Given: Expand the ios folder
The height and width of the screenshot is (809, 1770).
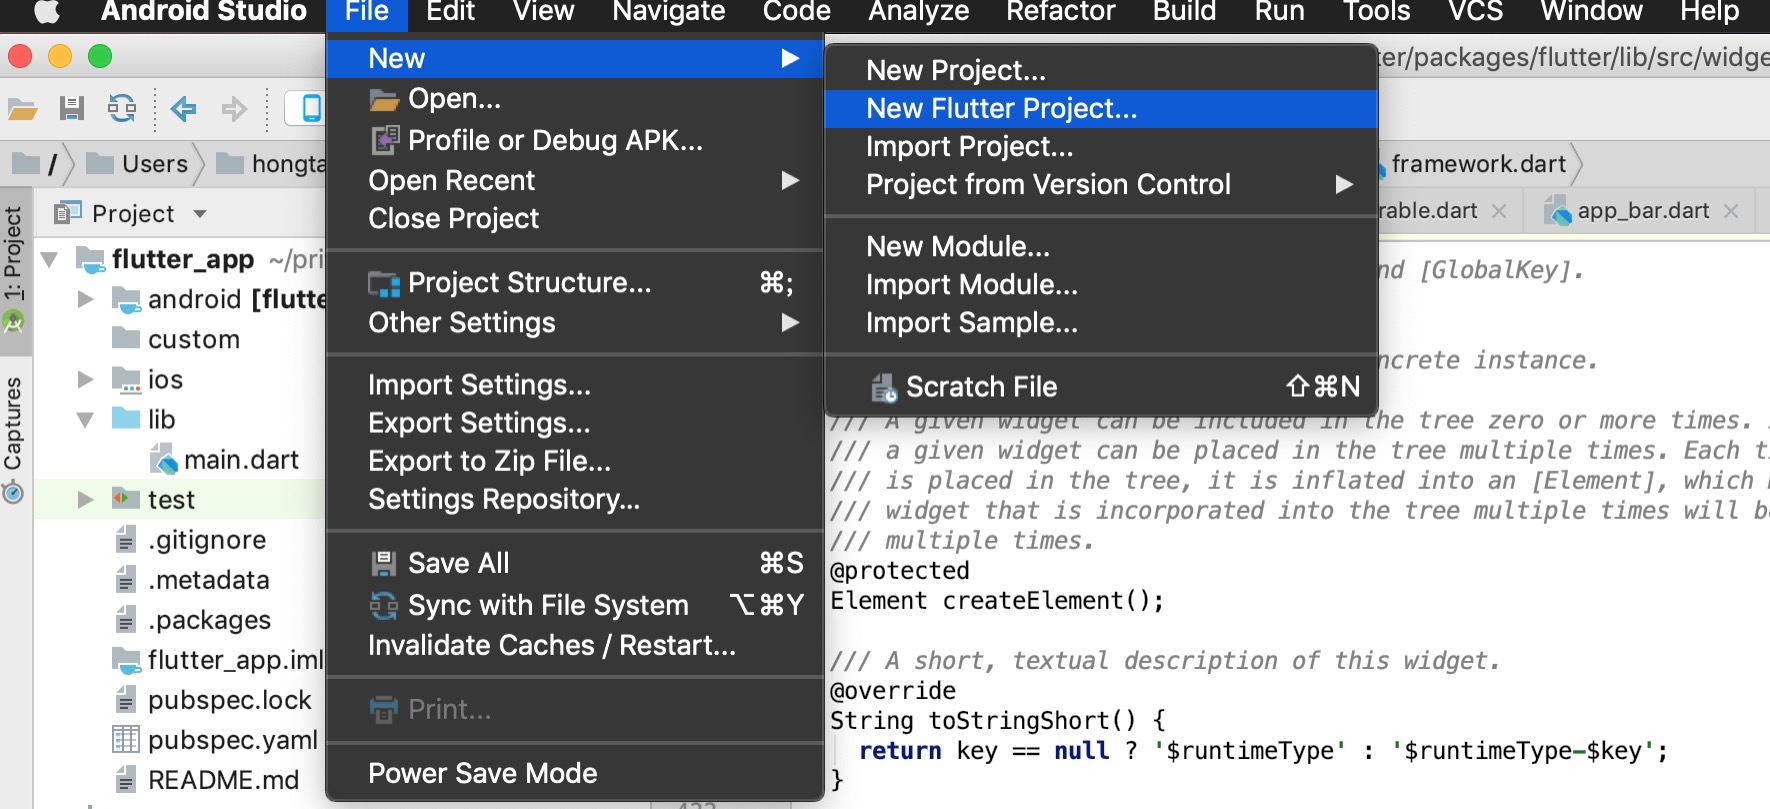Looking at the screenshot, I should (86, 379).
